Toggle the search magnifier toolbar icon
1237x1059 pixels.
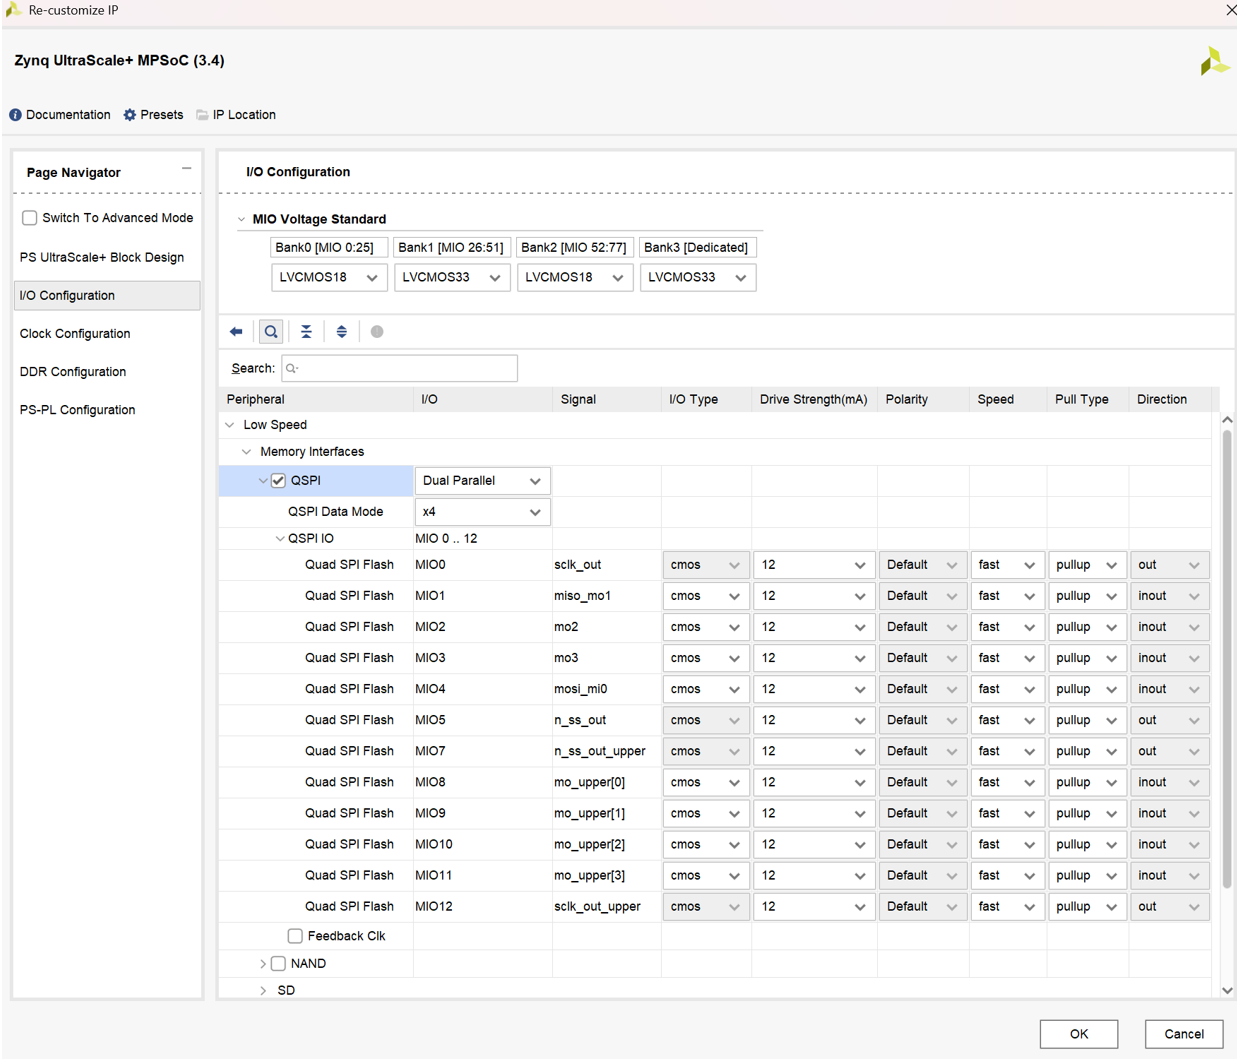point(271,332)
